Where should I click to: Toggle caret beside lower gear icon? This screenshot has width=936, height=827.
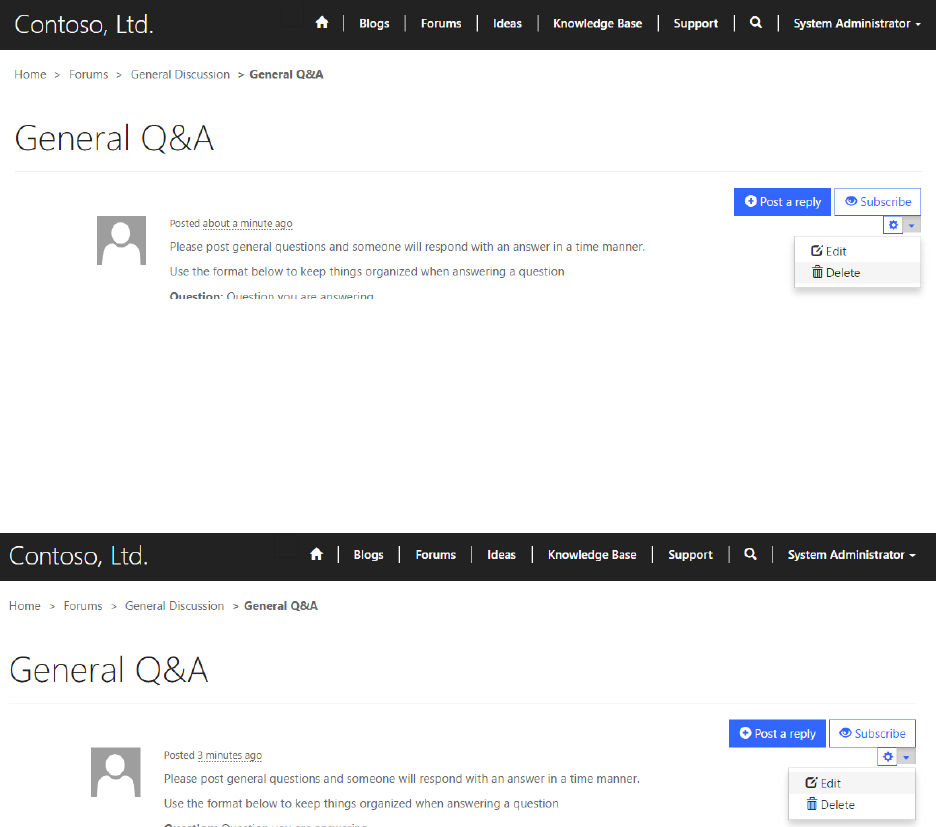pos(906,757)
